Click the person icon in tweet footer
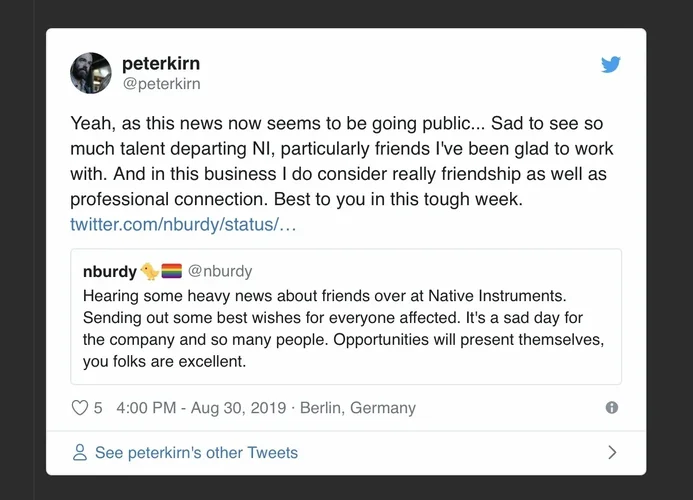The height and width of the screenshot is (500, 693). click(x=80, y=453)
